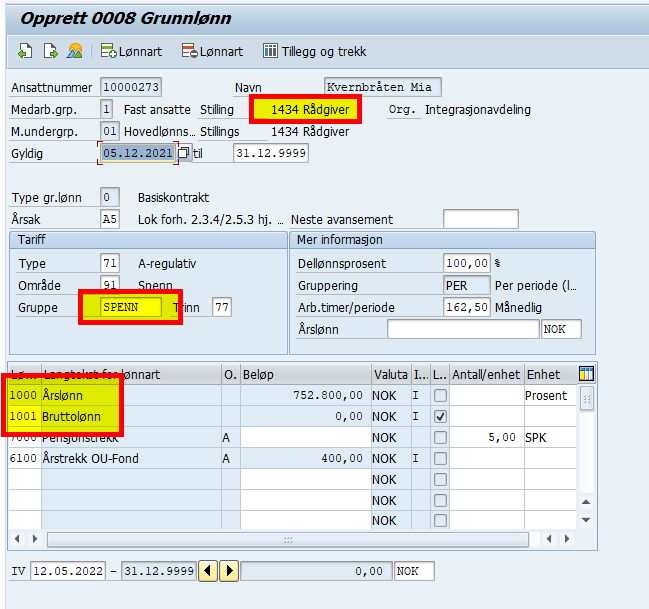This screenshot has height=609, width=649.
Task: Open Tillegg og trekk
Action: tap(315, 51)
